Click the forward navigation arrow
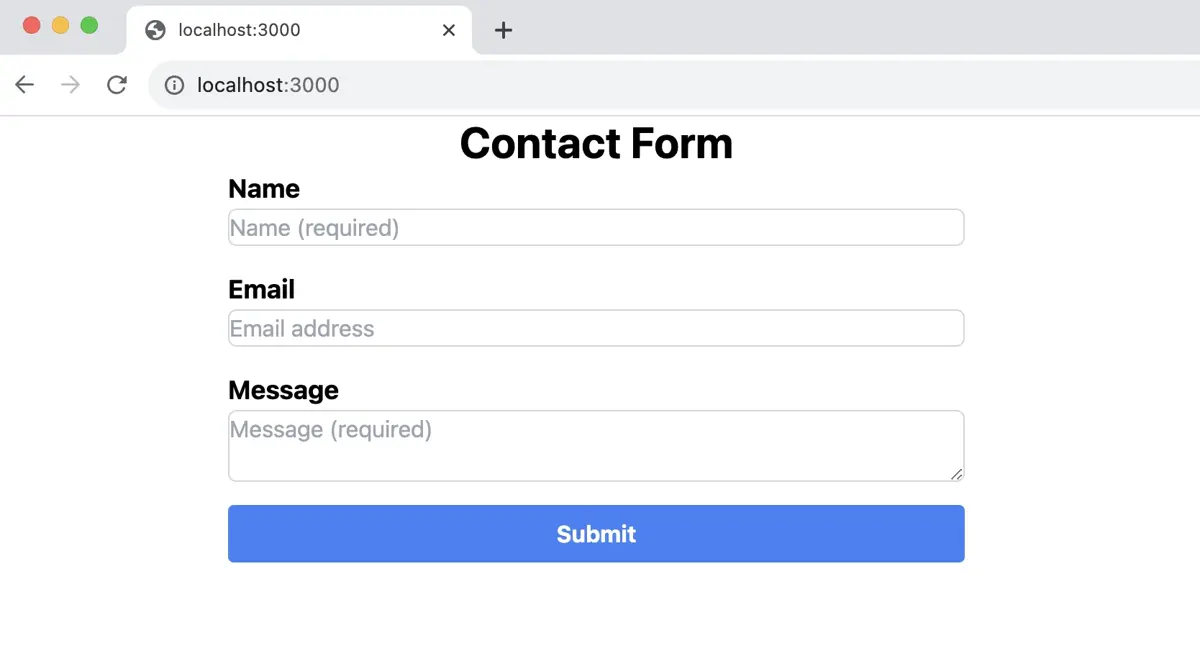1200x666 pixels. point(70,85)
